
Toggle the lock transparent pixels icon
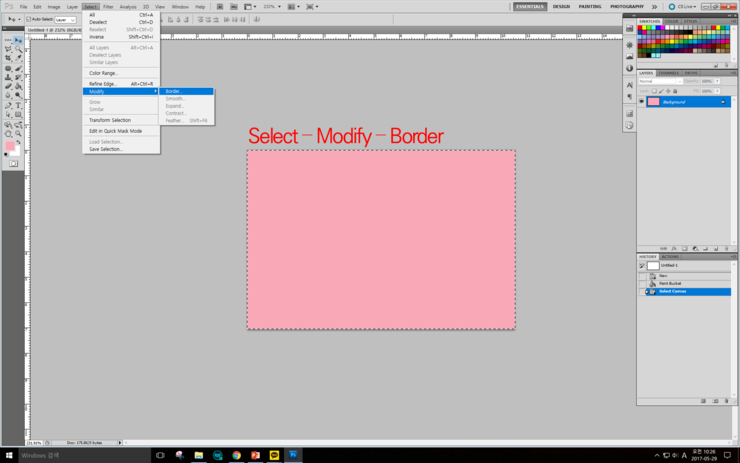[654, 91]
